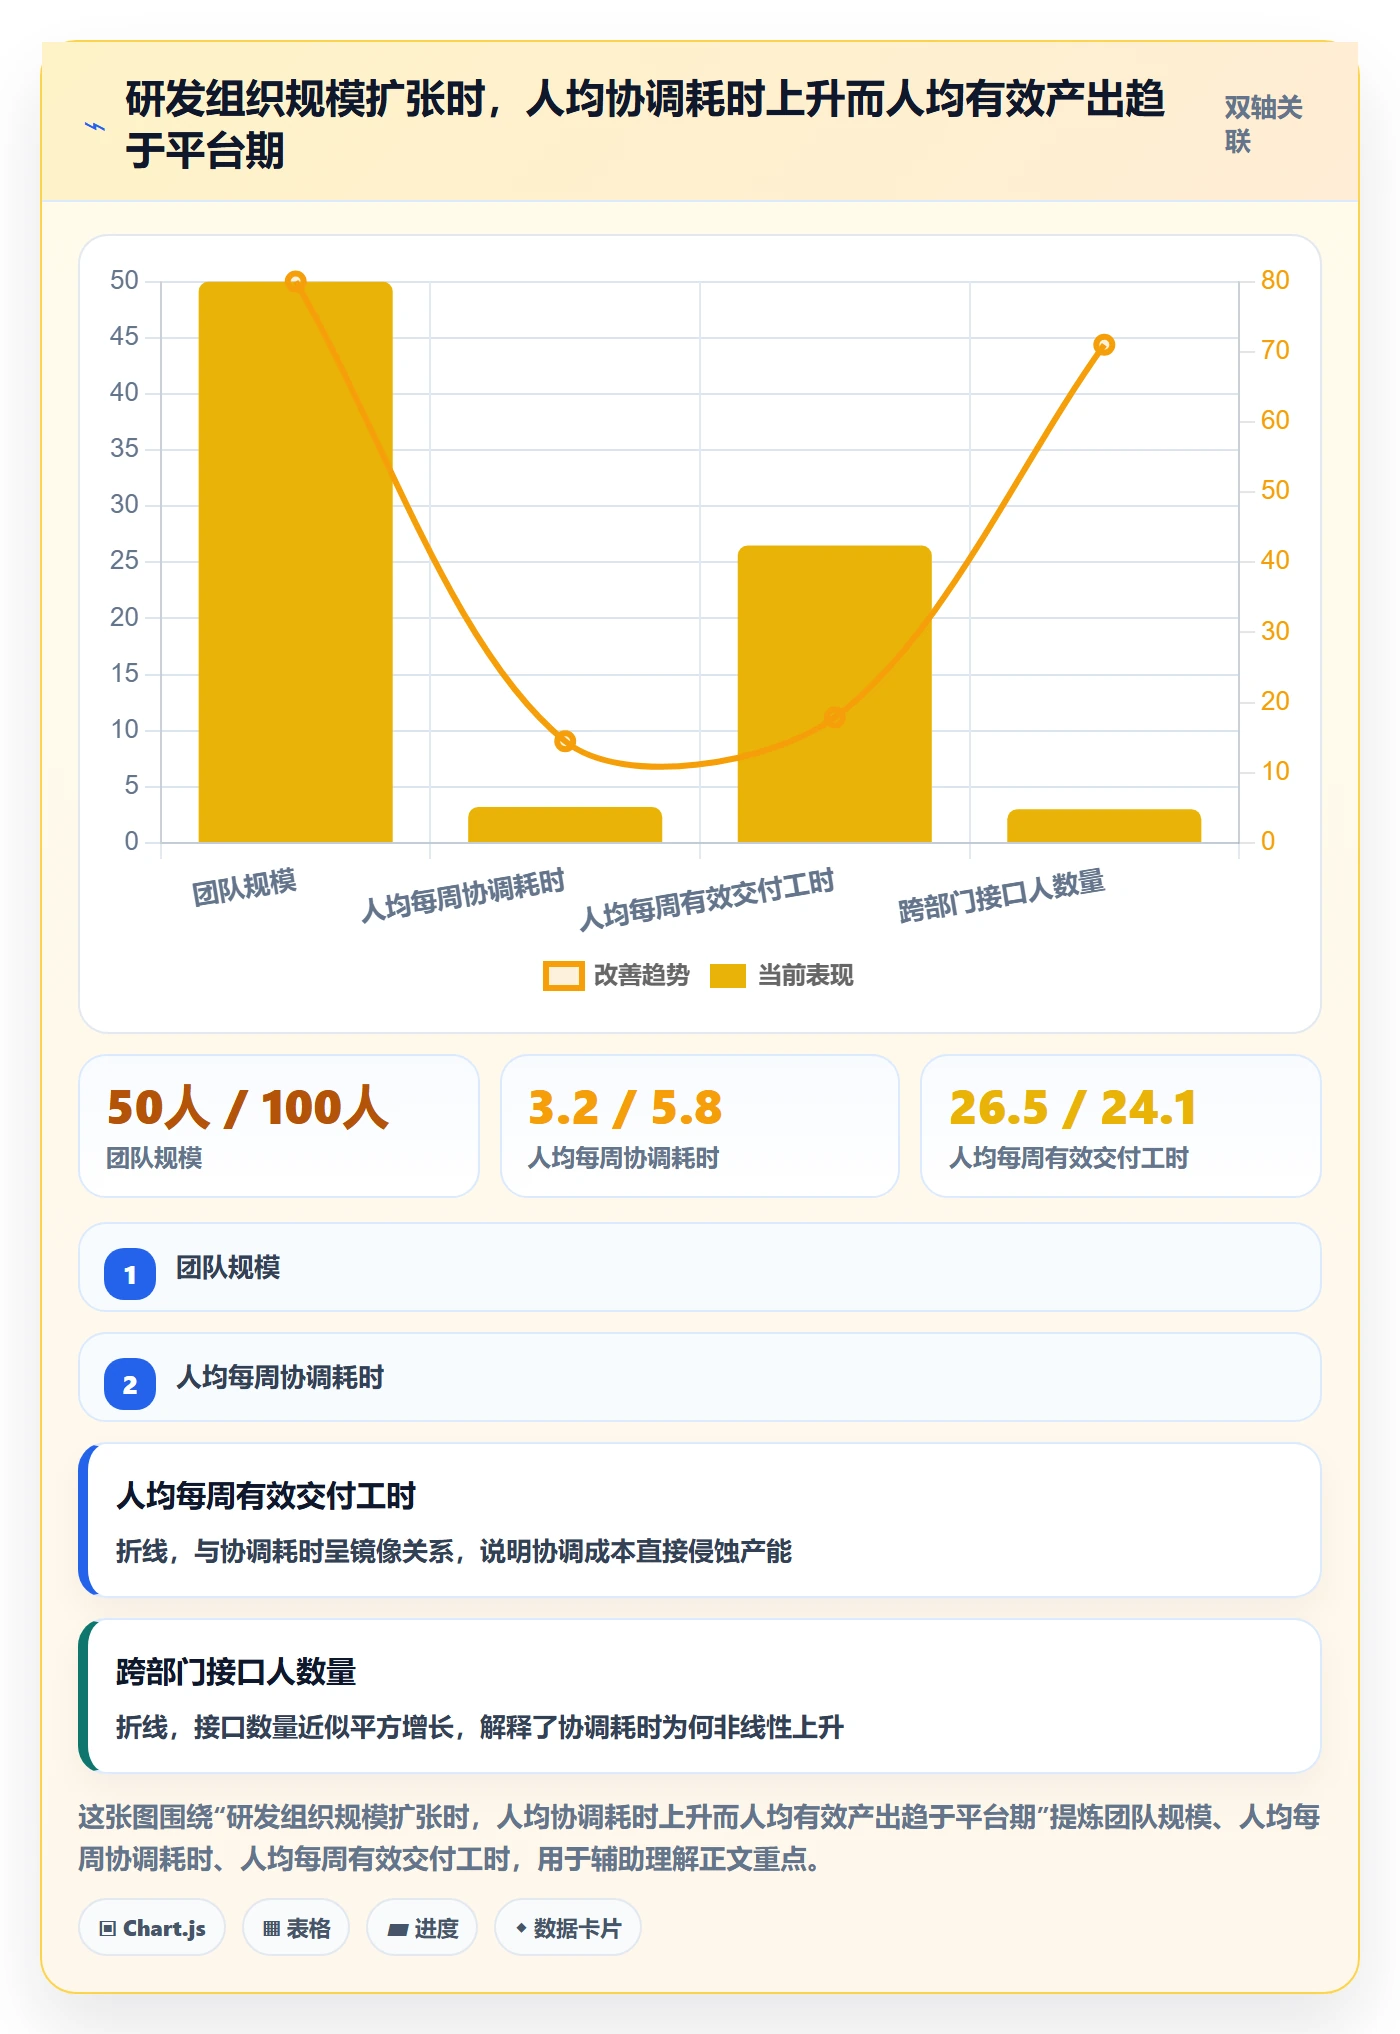
Task: Click the 表格 tag grid icon
Action: (x=271, y=1929)
